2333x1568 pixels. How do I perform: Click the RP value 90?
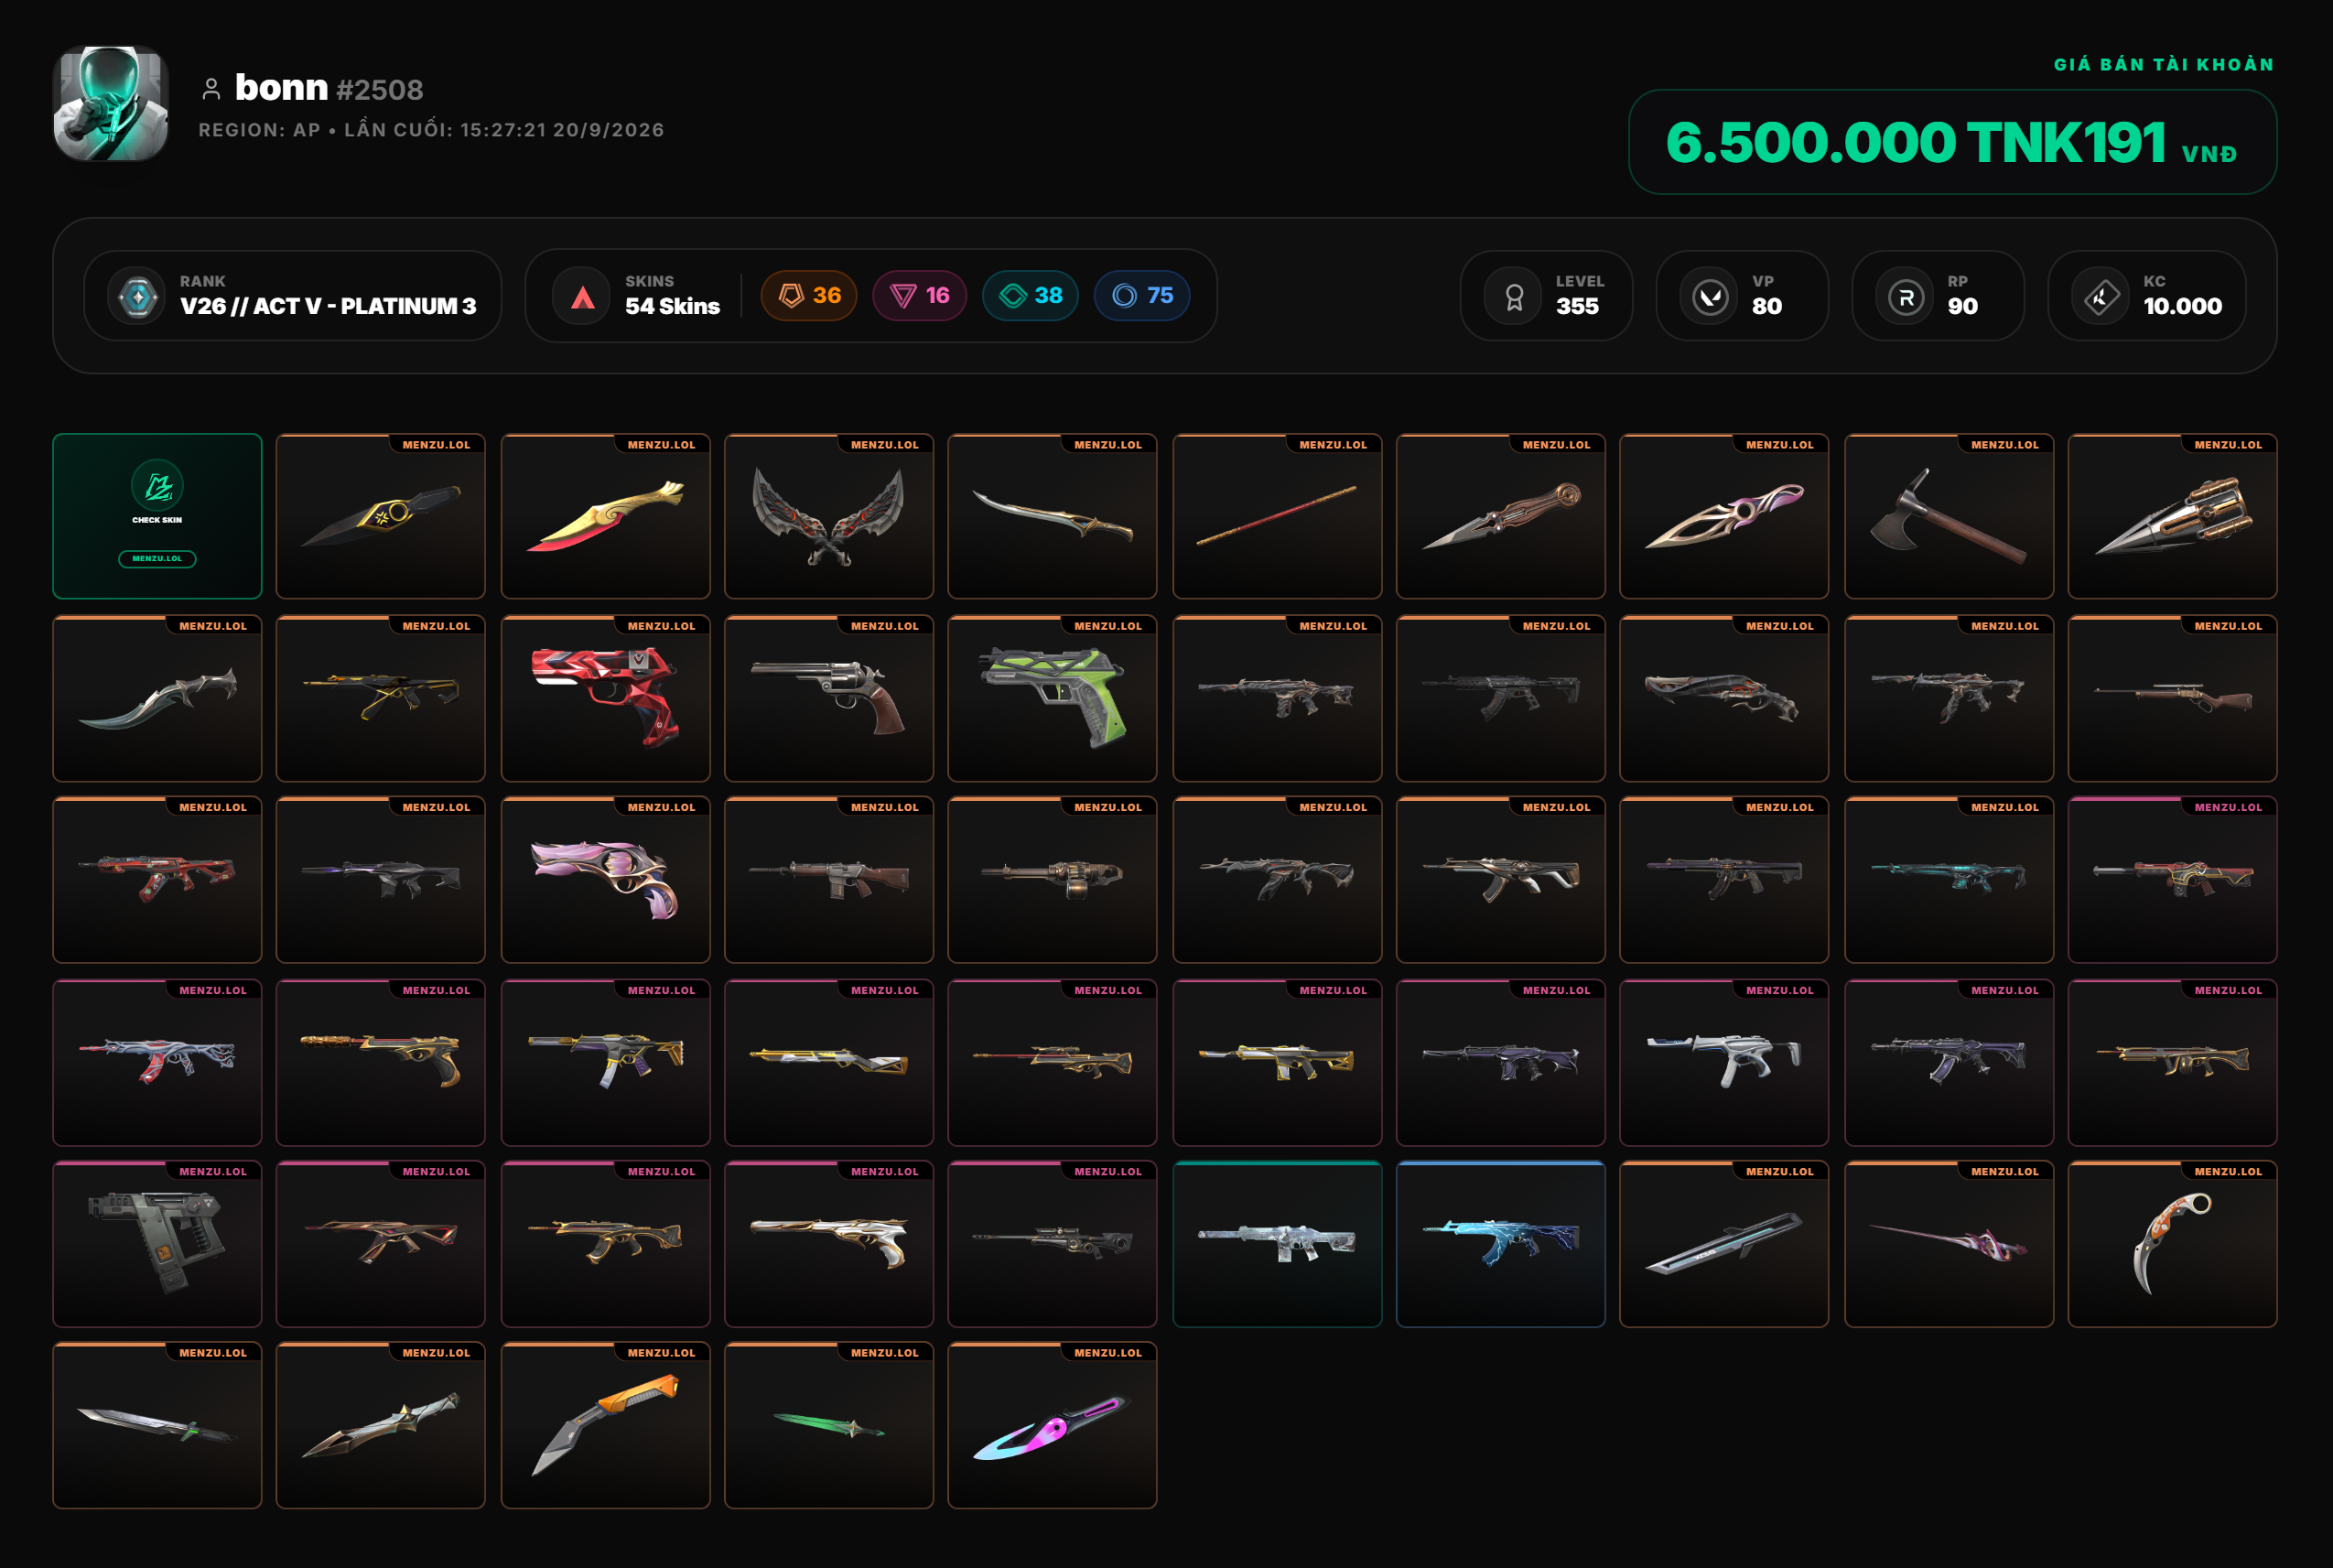click(x=1962, y=306)
